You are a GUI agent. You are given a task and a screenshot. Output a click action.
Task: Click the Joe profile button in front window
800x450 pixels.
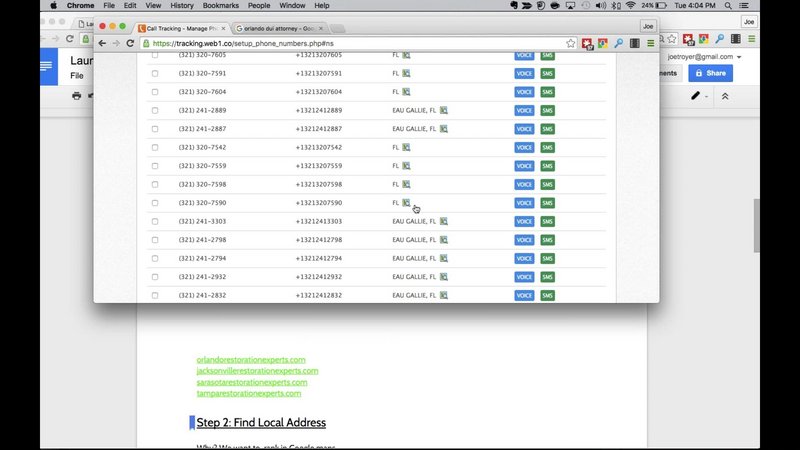pyautogui.click(x=648, y=26)
